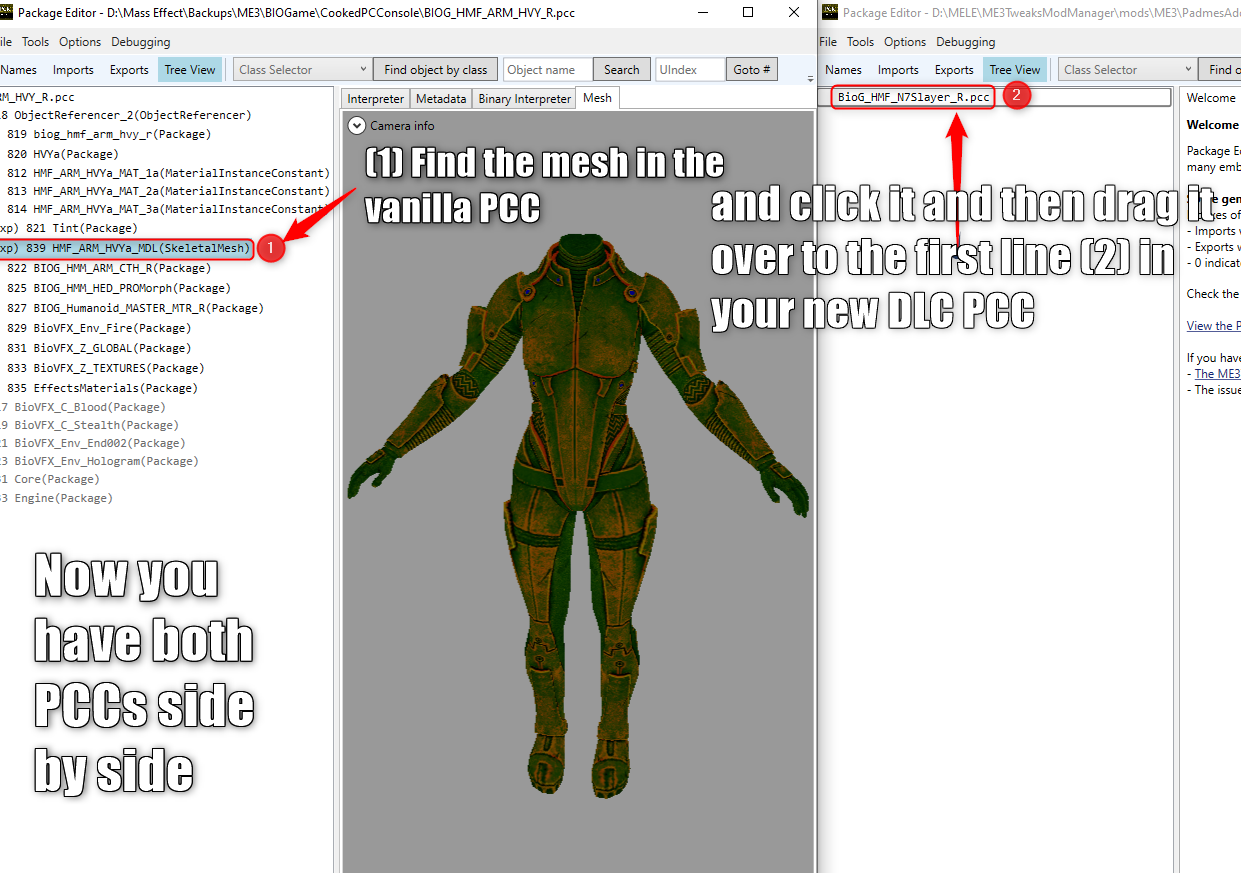Open 'The ME3' link in Welcome panel
This screenshot has width=1241, height=873.
pyautogui.click(x=1218, y=374)
